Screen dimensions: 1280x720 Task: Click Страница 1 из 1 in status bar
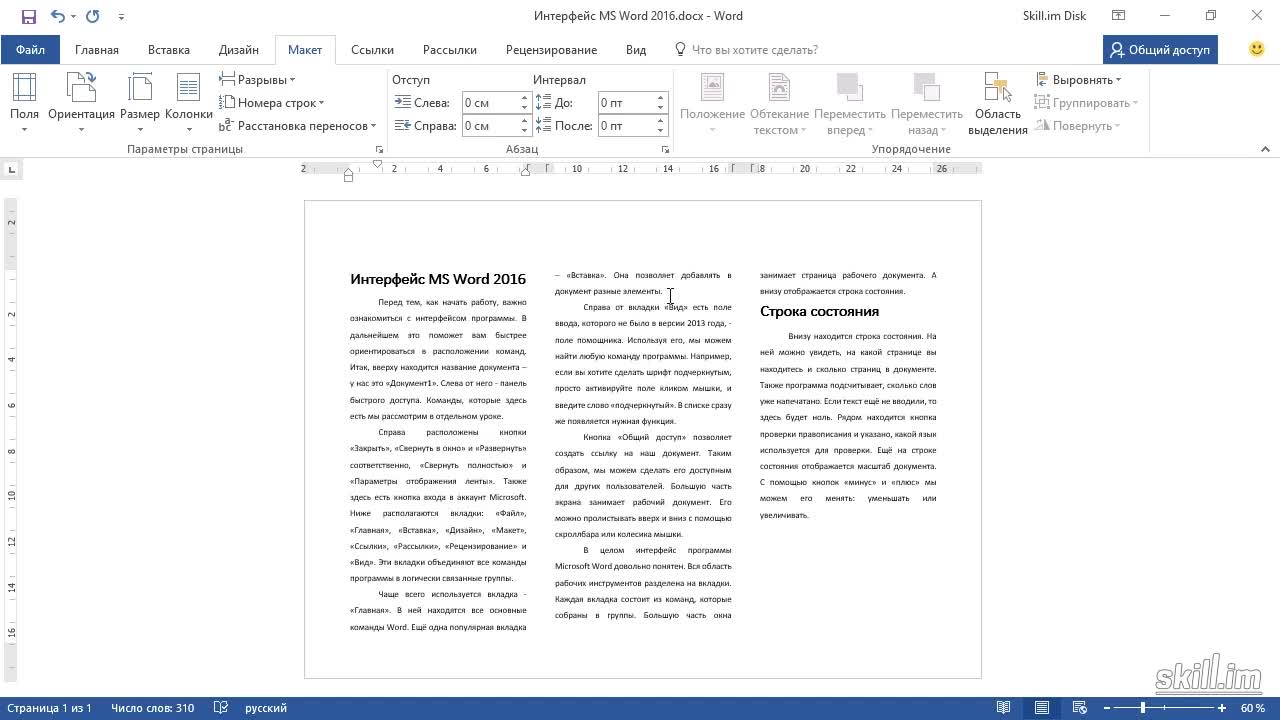pos(49,708)
